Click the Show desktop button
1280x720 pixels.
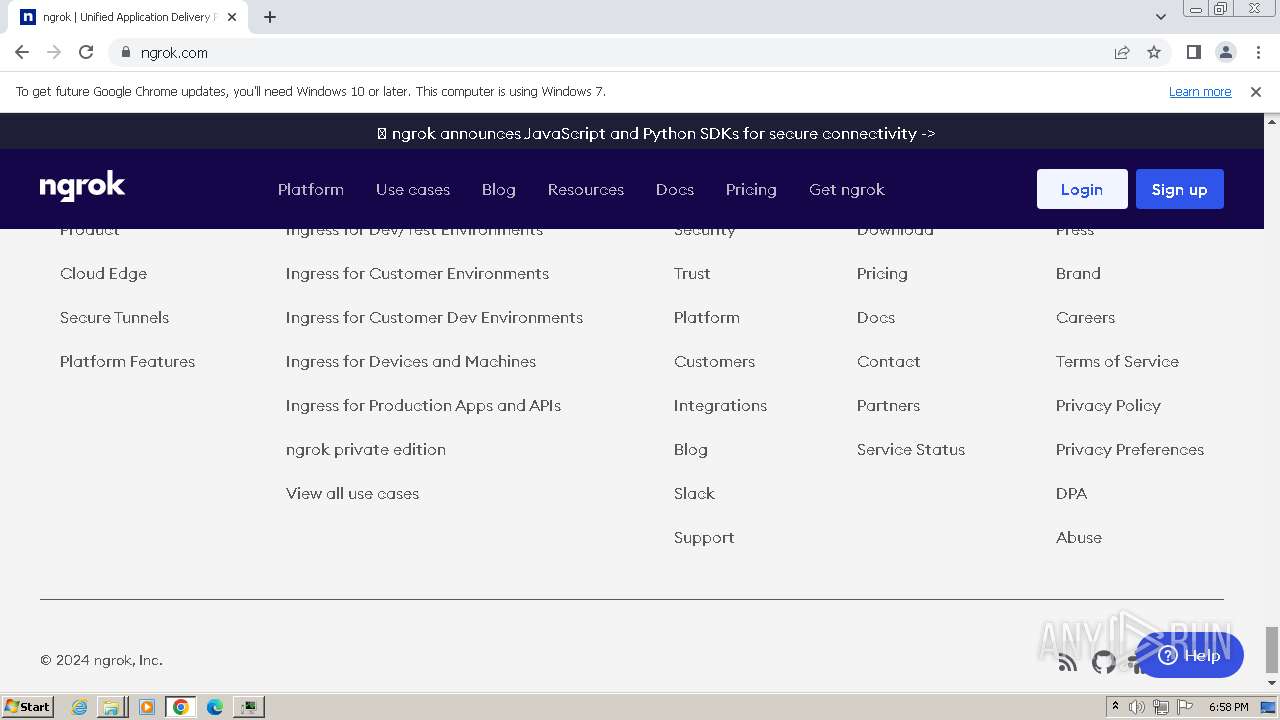click(x=1268, y=707)
